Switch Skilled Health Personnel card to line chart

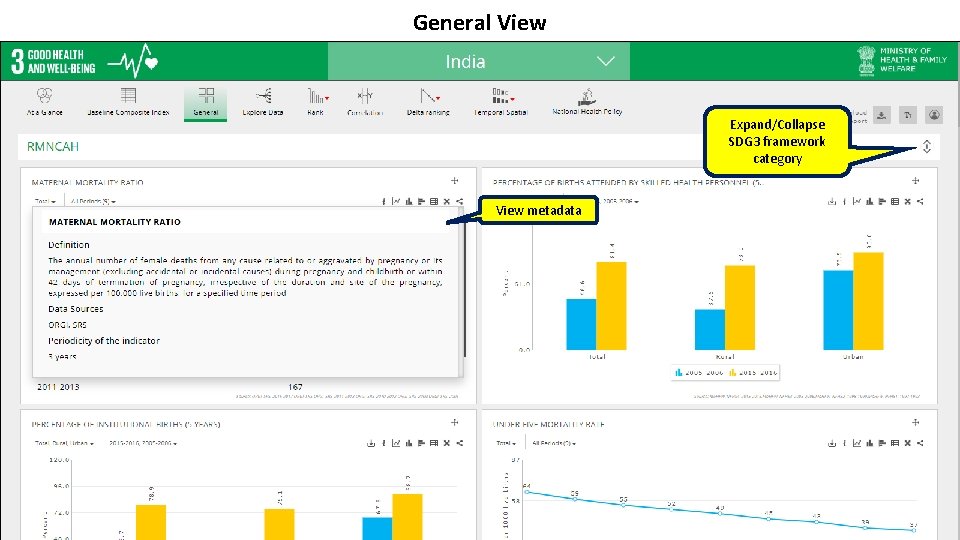point(857,201)
